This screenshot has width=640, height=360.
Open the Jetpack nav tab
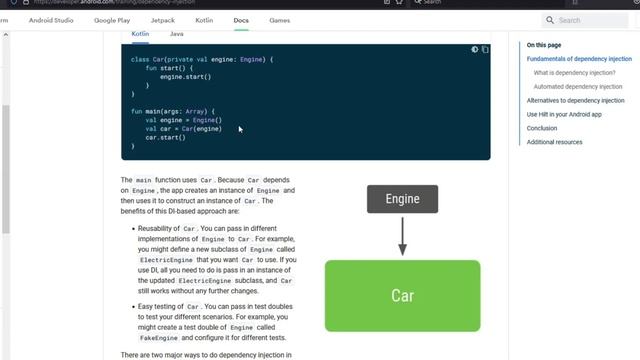pyautogui.click(x=162, y=20)
